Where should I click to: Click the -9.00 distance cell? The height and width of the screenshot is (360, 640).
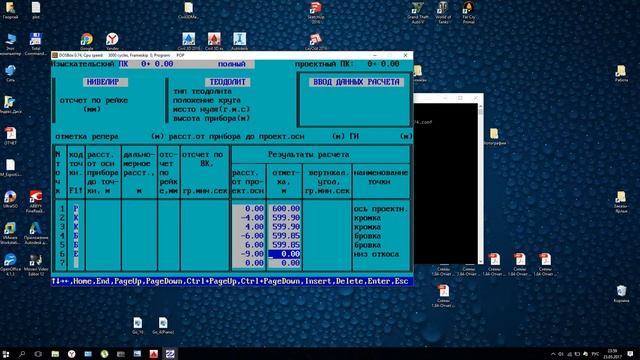click(x=249, y=254)
